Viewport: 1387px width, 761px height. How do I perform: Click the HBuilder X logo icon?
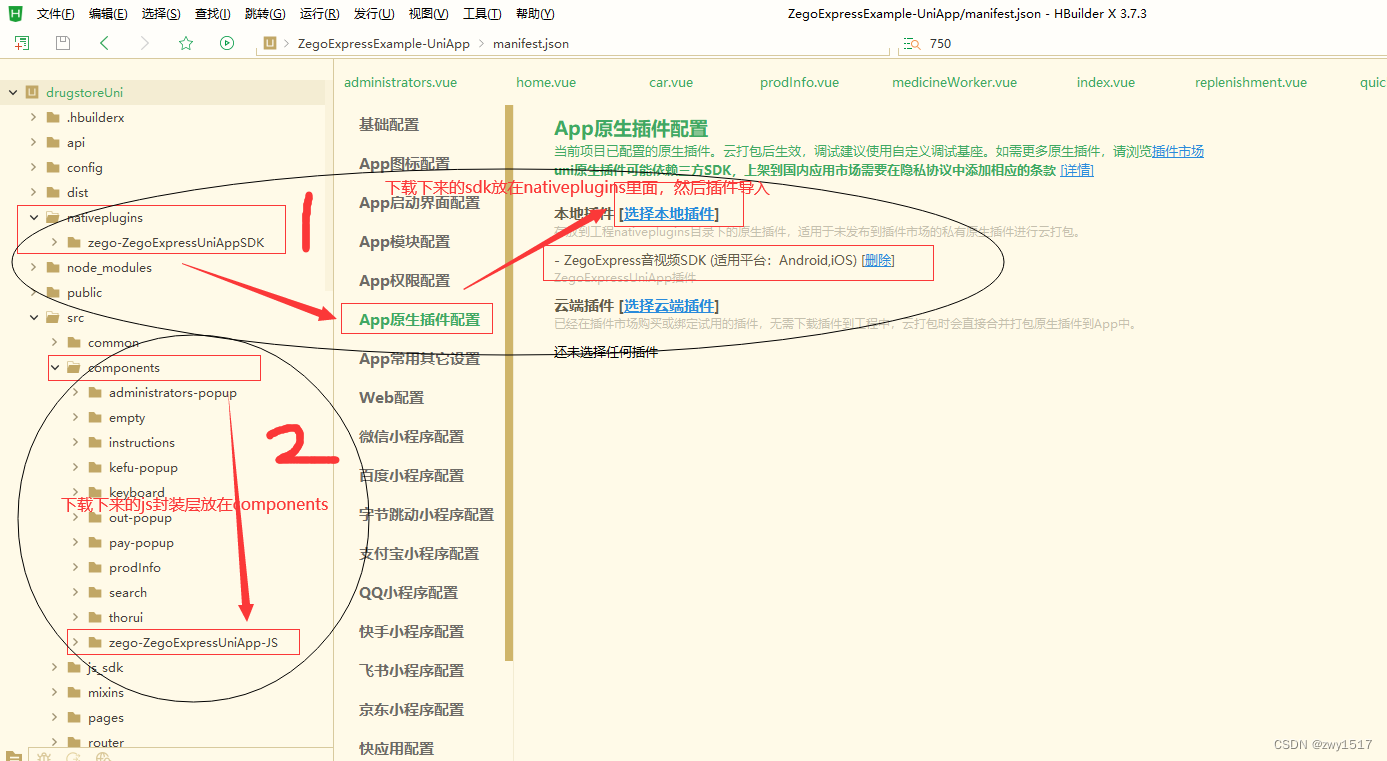15,13
